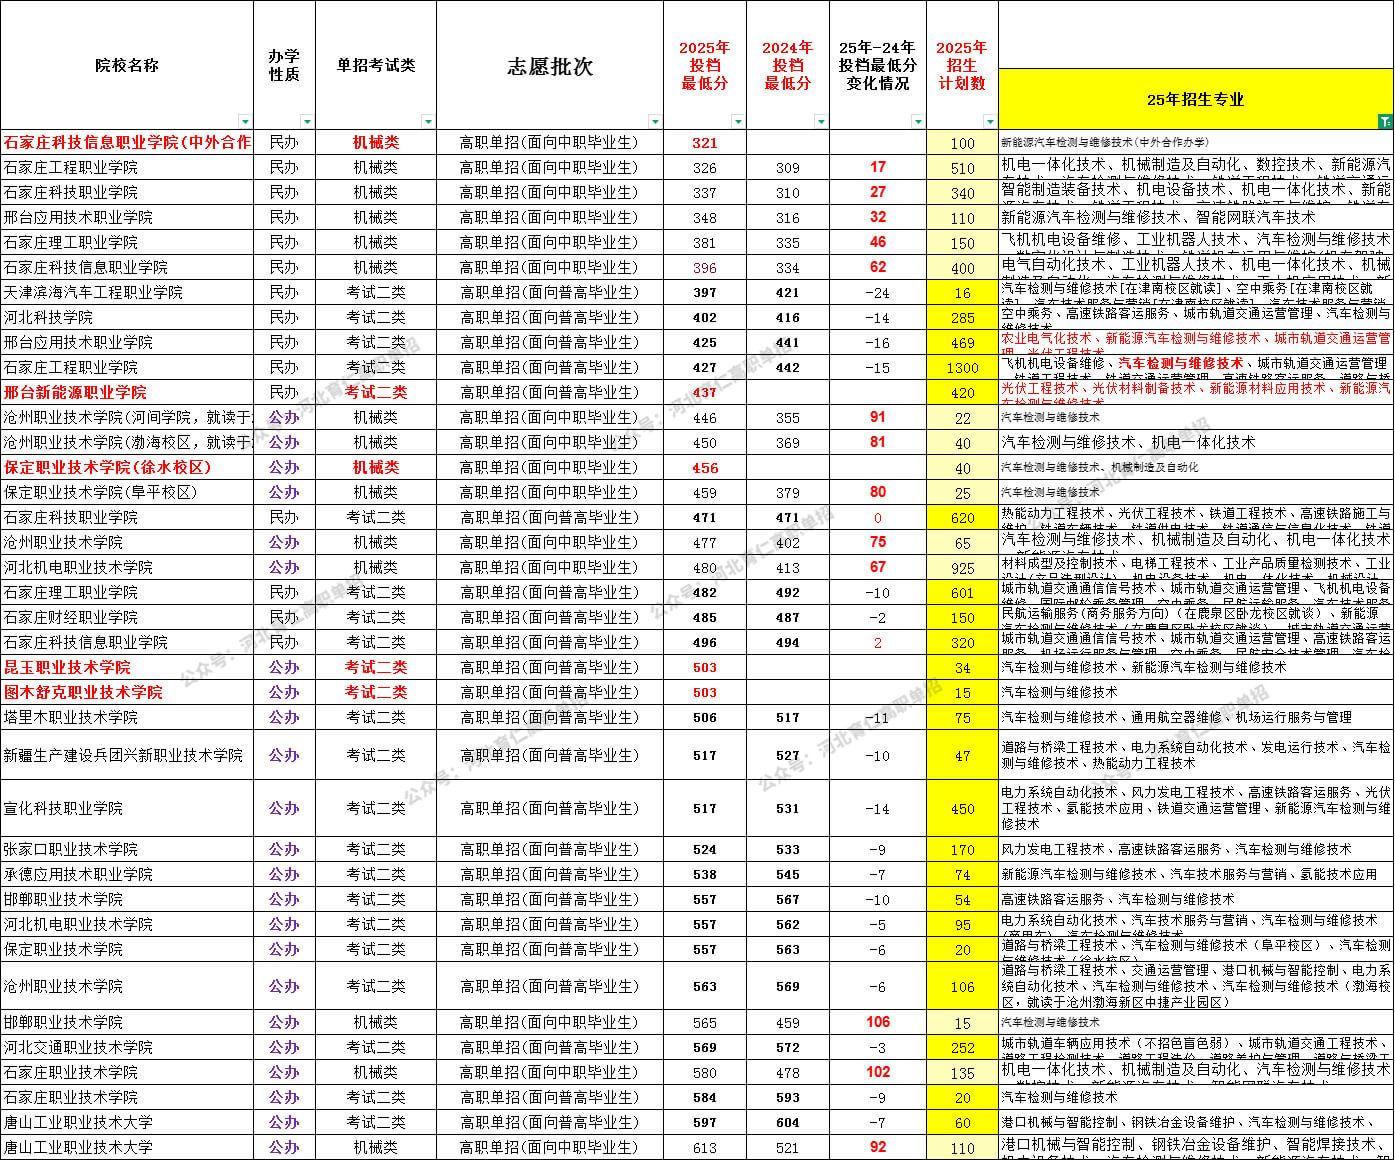Open the 单招考试类 column filter dropdown
Screen dimensions: 1395x1160
point(428,122)
